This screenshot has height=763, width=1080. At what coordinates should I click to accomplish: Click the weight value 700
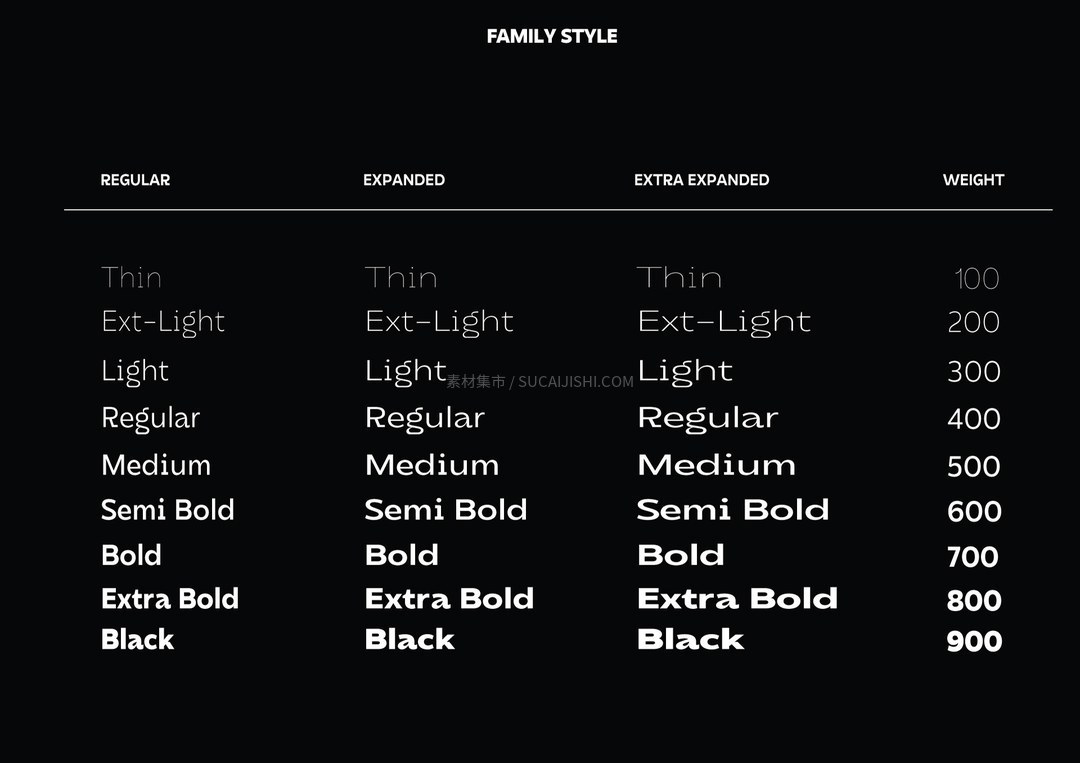(x=973, y=556)
